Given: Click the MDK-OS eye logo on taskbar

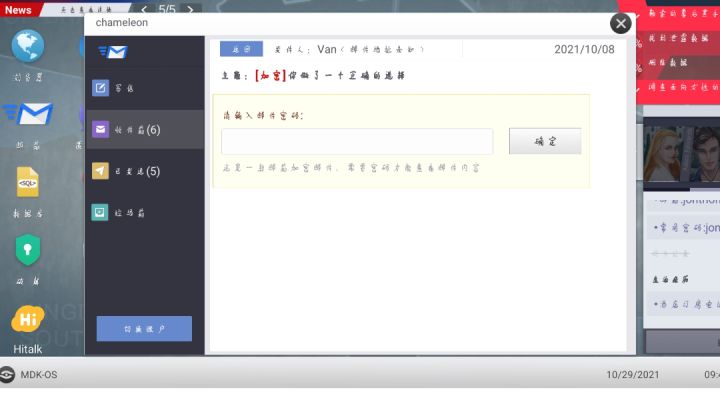Looking at the screenshot, I should click(x=7, y=375).
